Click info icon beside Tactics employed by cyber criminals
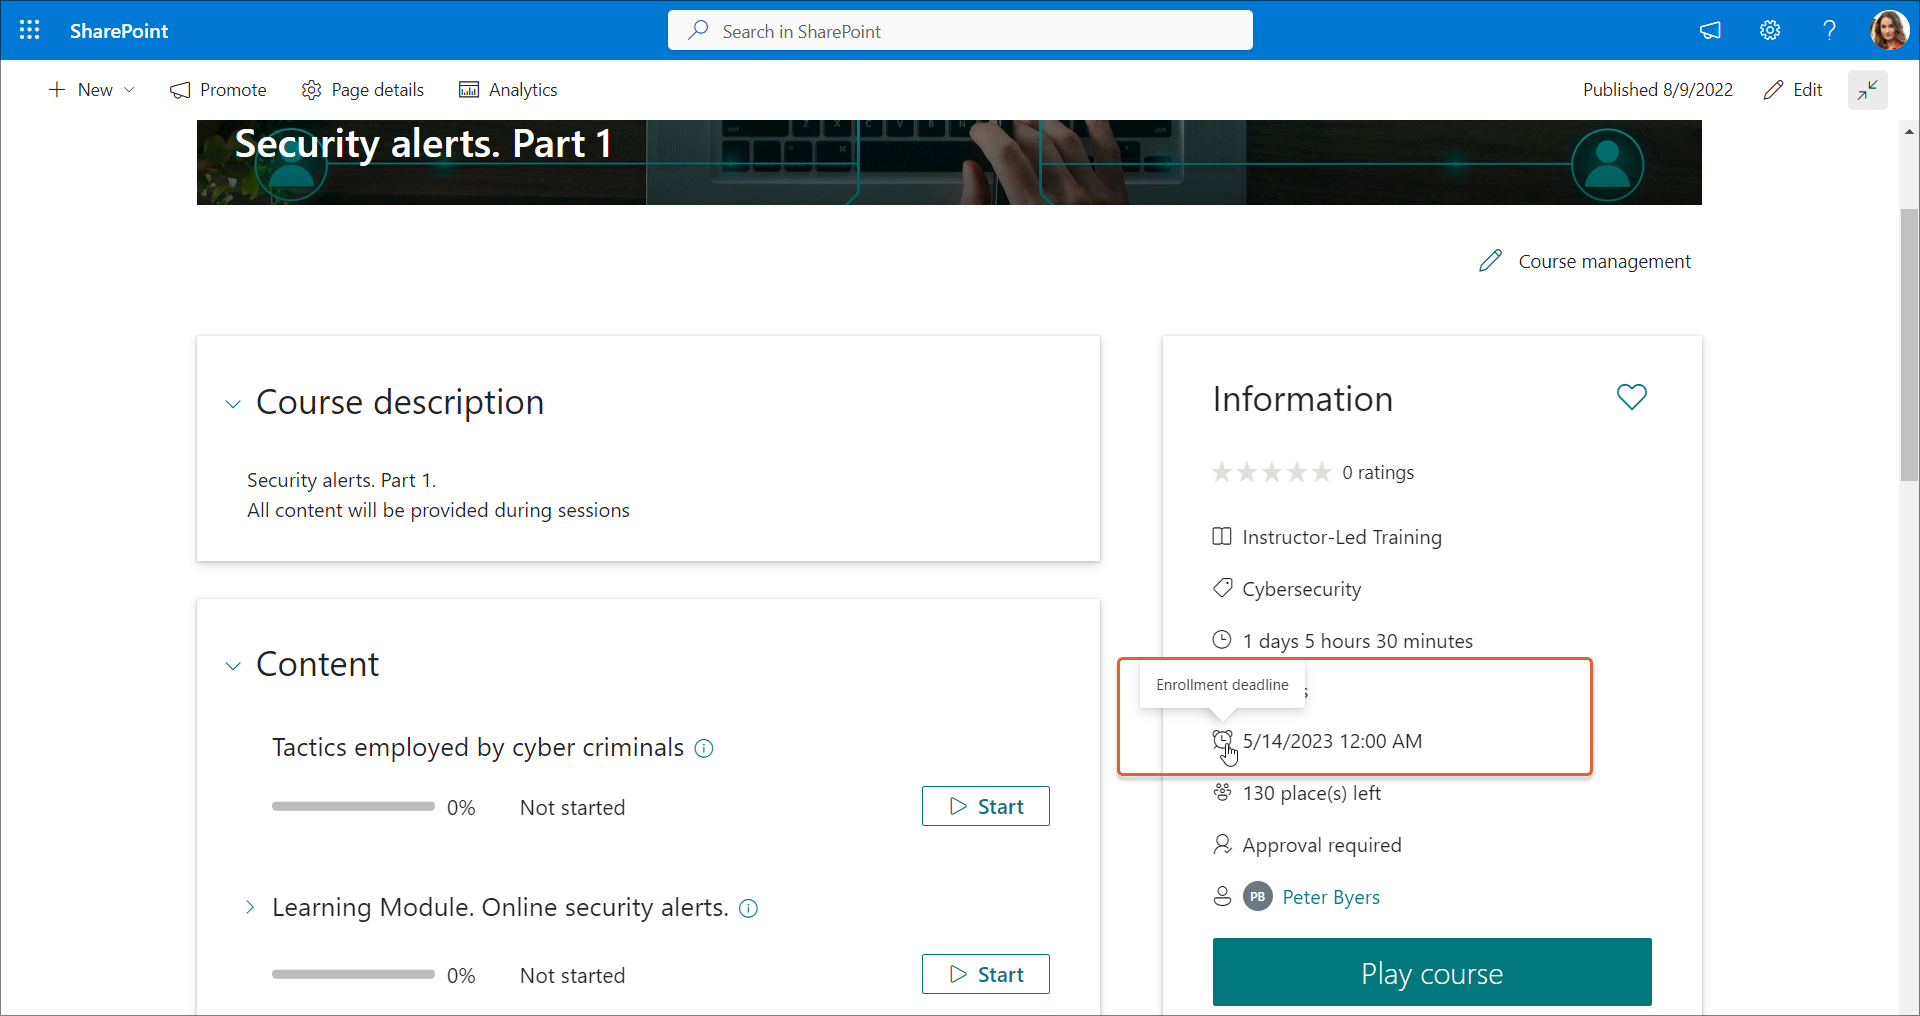Image resolution: width=1920 pixels, height=1016 pixels. [704, 748]
